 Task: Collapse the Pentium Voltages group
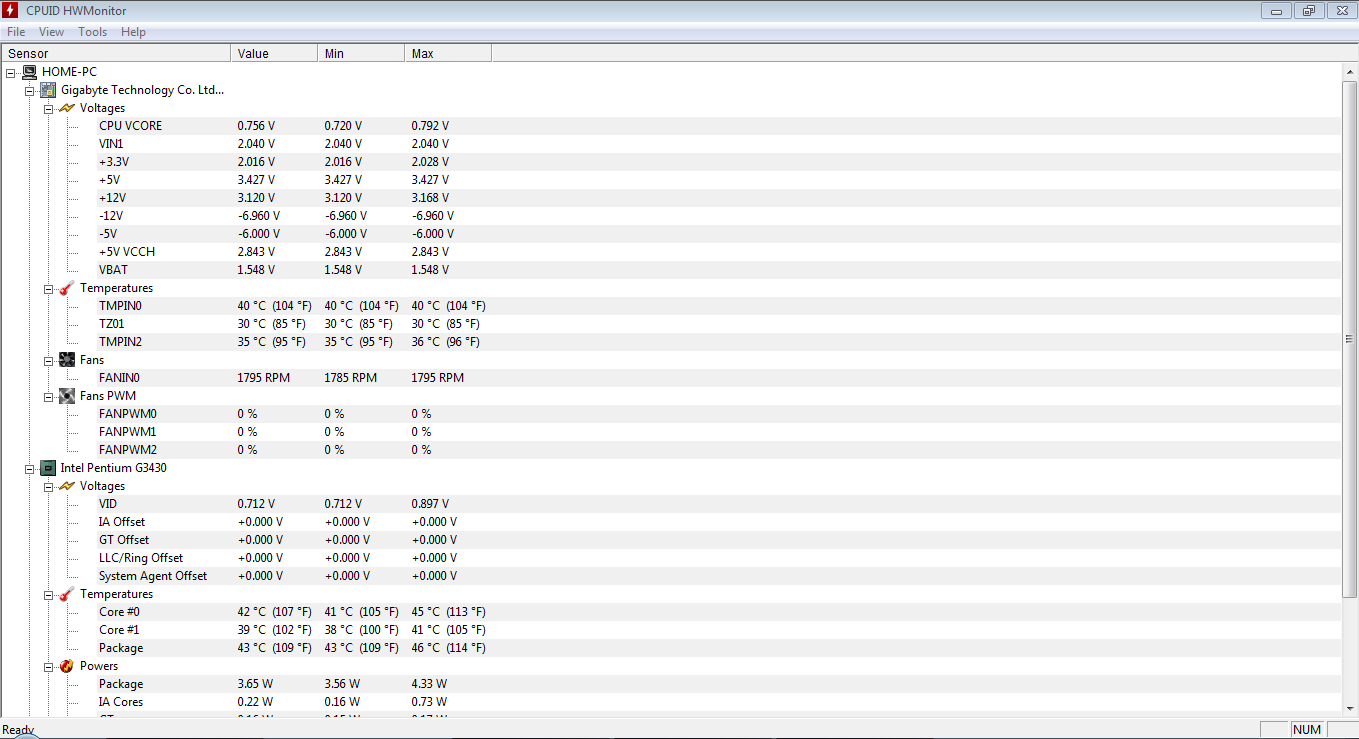point(48,486)
